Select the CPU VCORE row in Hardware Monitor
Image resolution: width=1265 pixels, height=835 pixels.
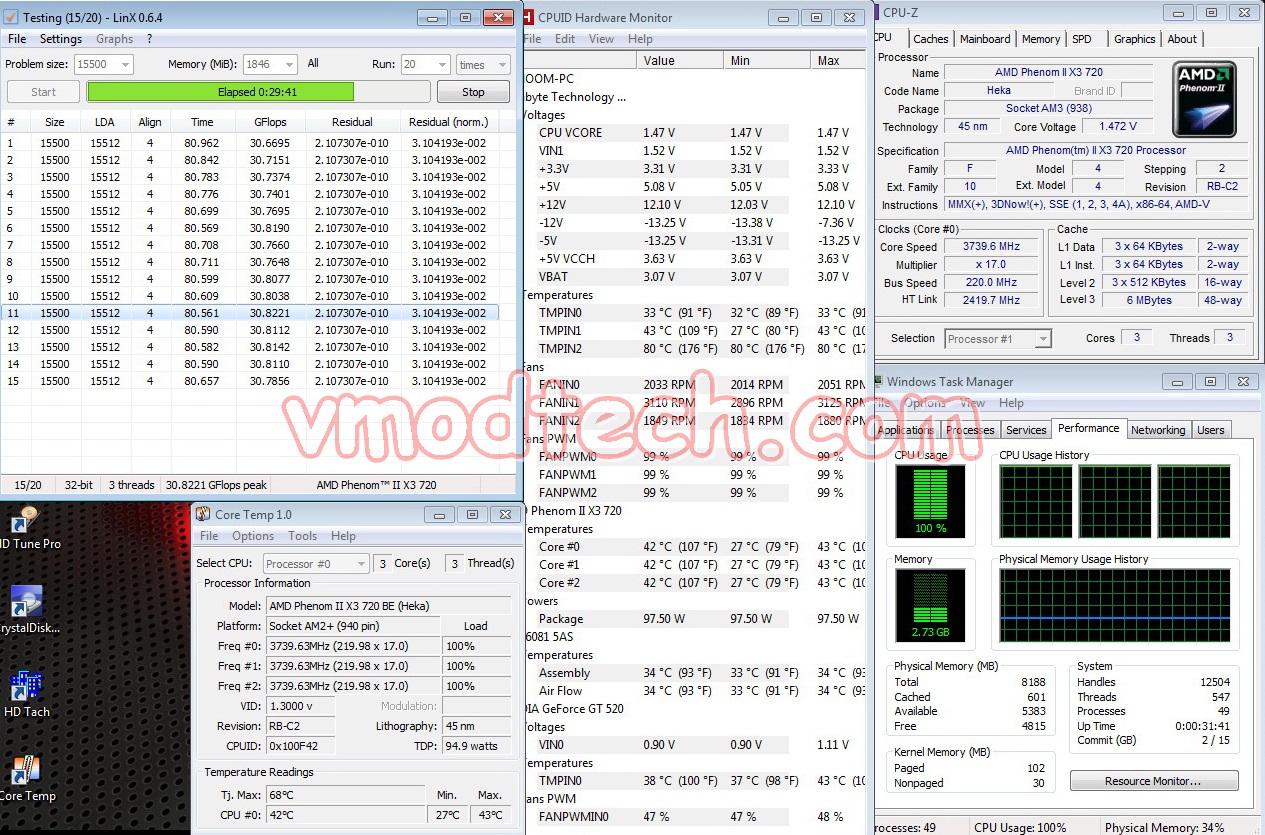694,133
